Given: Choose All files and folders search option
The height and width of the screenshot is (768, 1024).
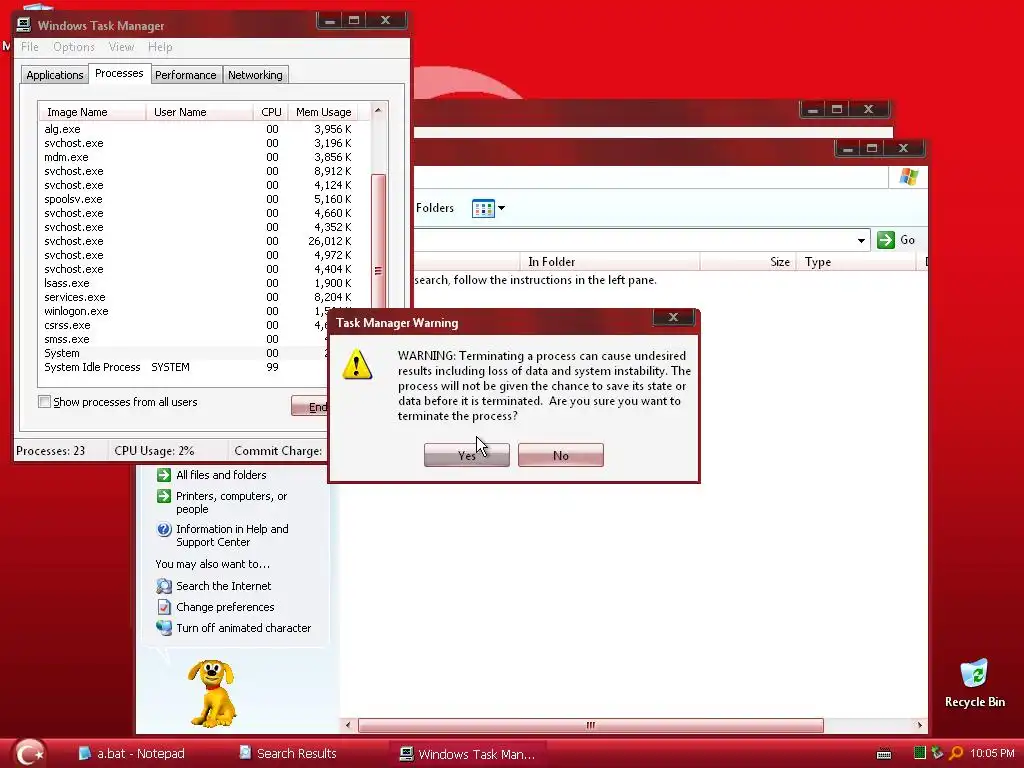Looking at the screenshot, I should (221, 475).
